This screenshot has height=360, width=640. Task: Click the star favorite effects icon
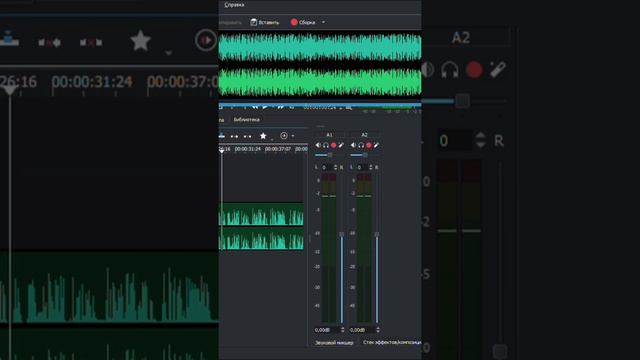pyautogui.click(x=263, y=136)
